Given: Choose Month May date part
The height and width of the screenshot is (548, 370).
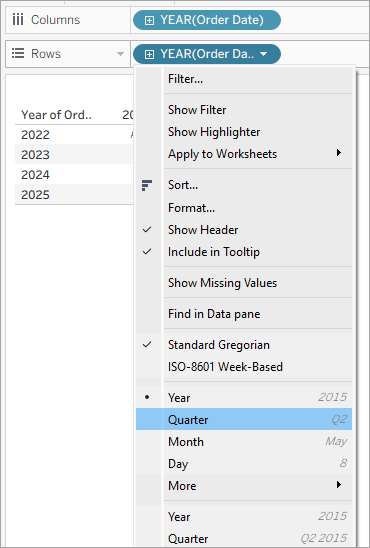Looking at the screenshot, I should point(244,442).
